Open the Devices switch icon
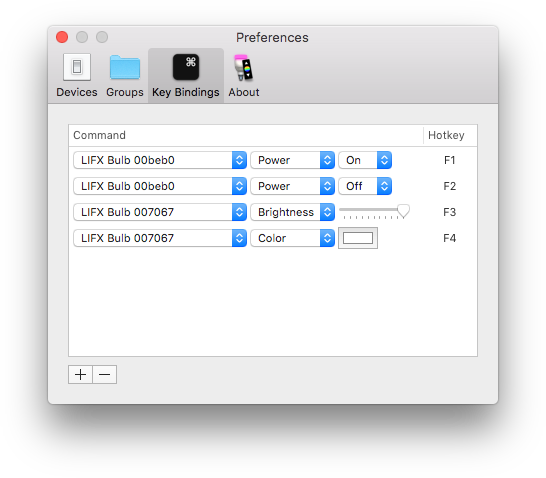 pyautogui.click(x=77, y=67)
